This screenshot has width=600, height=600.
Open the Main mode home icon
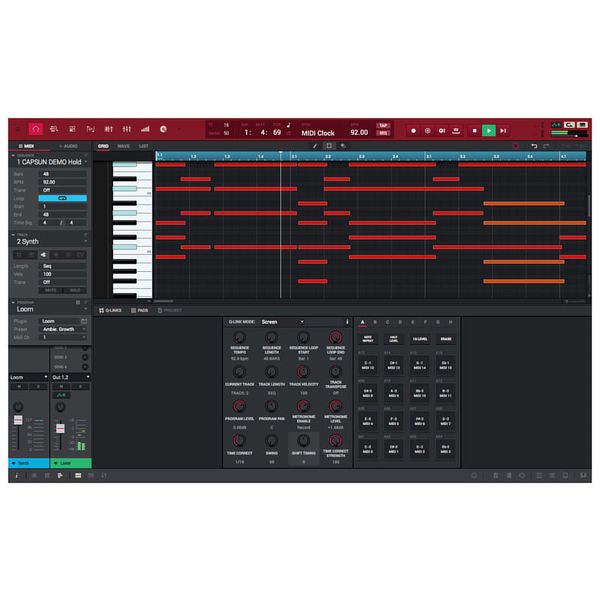pyautogui.click(x=36, y=129)
